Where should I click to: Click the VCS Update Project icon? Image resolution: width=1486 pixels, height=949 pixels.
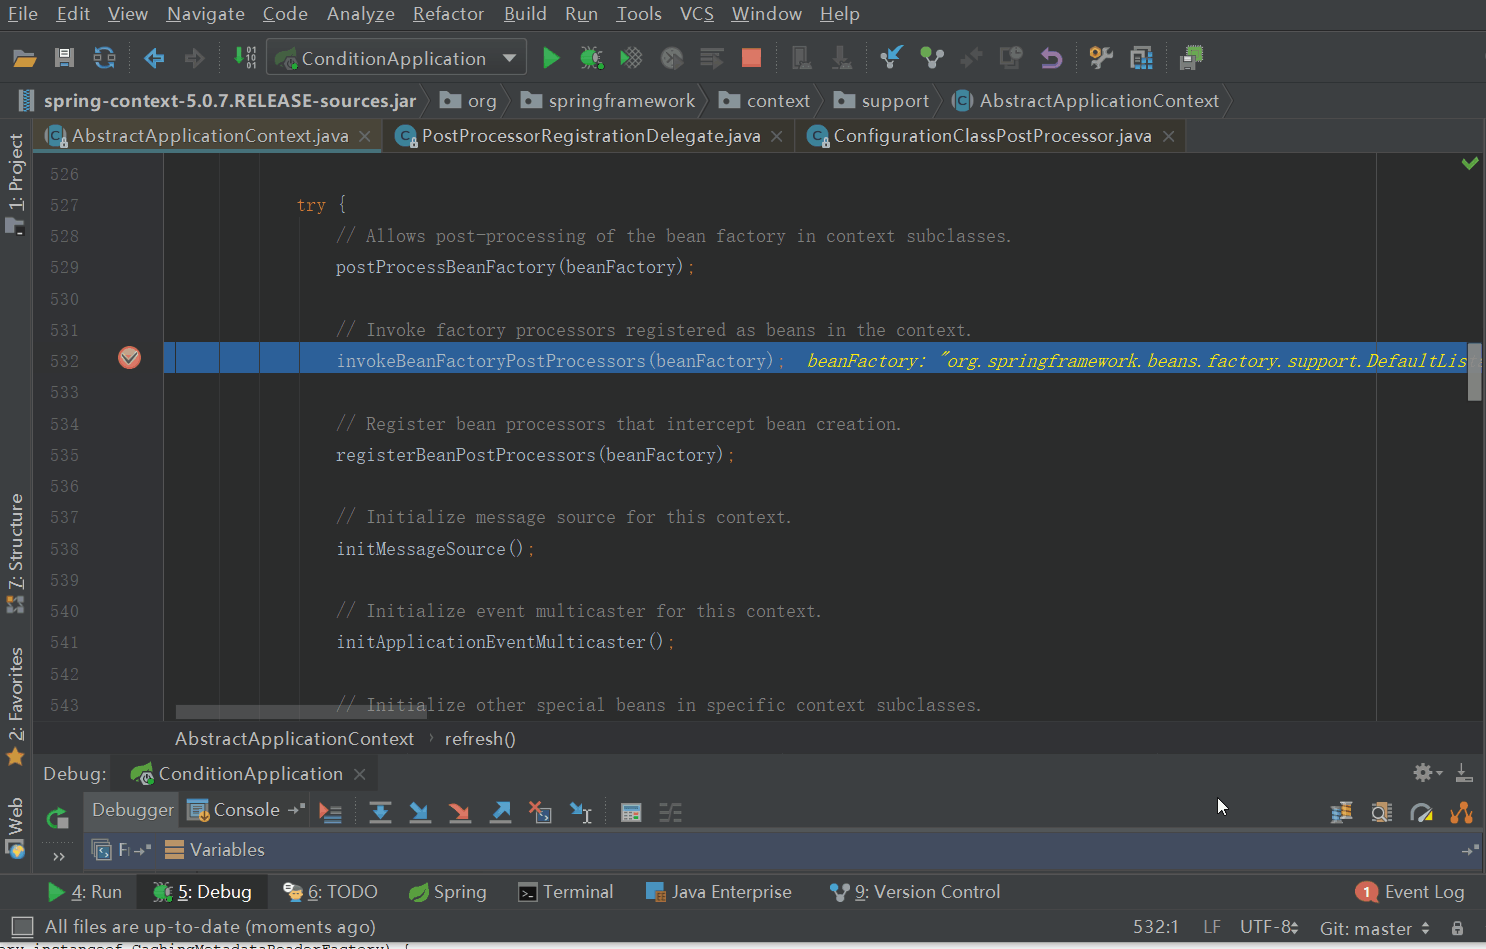890,58
